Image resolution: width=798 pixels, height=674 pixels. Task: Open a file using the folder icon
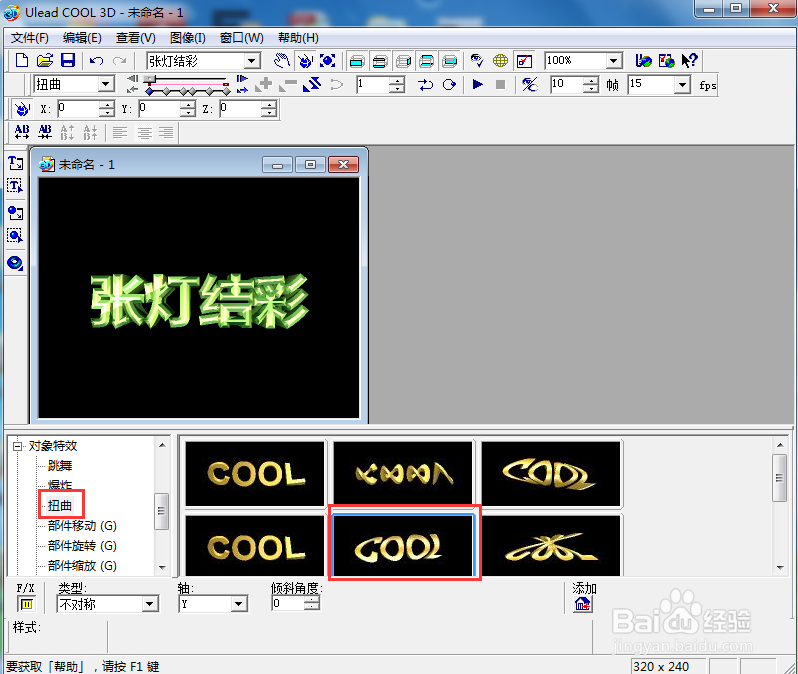tap(45, 61)
